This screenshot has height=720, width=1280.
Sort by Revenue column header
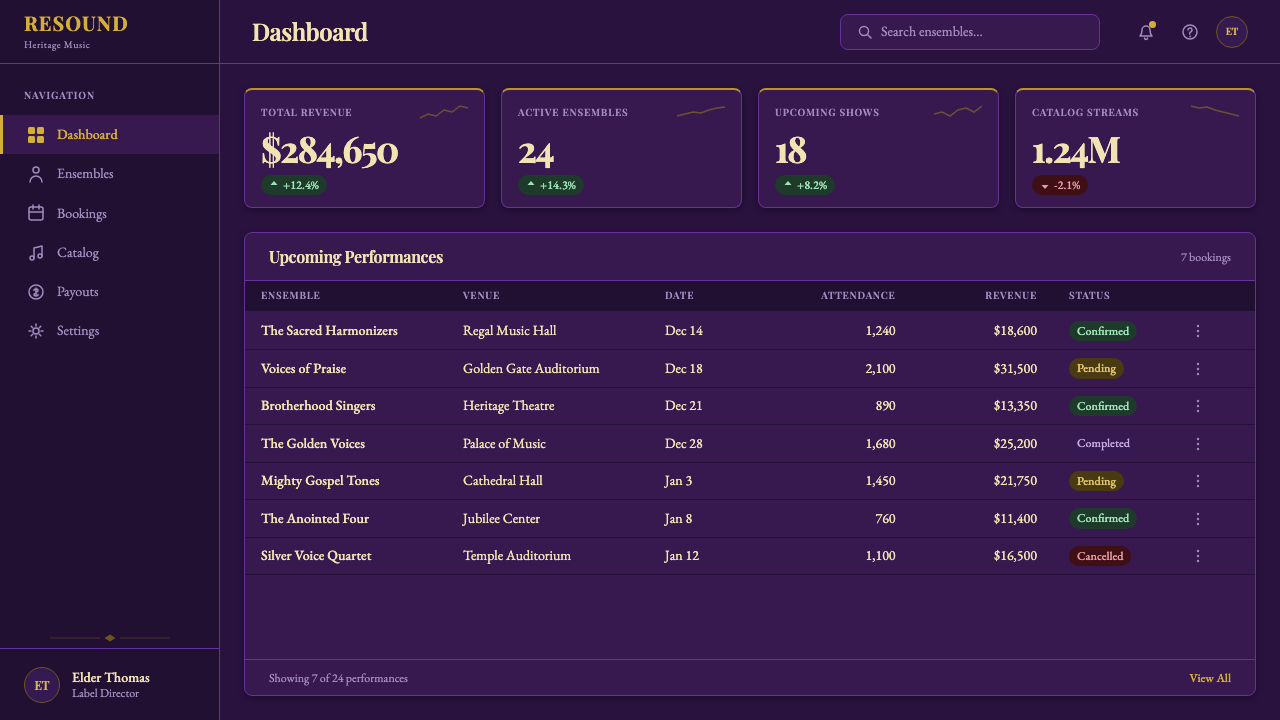1011,296
